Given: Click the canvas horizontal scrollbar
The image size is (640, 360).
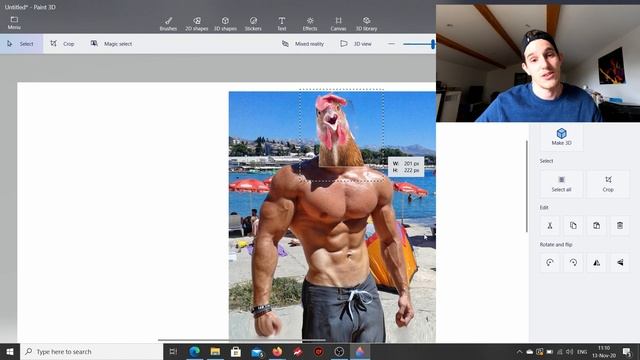Looking at the screenshot, I should 242,340.
